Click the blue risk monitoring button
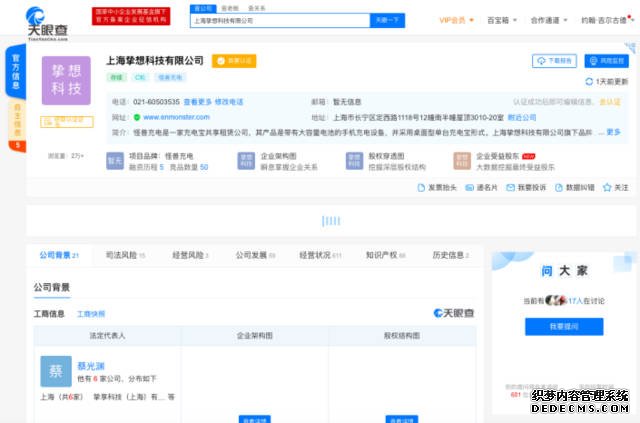This screenshot has width=640, height=423. [607, 61]
